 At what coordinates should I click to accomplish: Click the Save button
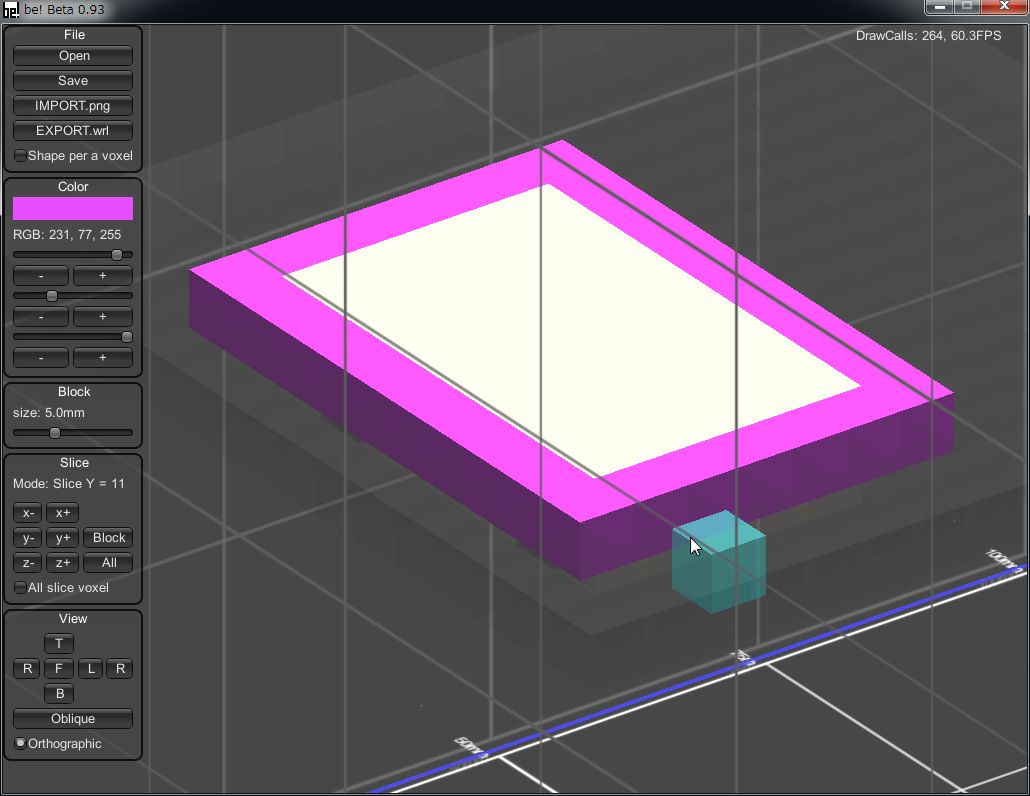(x=73, y=81)
